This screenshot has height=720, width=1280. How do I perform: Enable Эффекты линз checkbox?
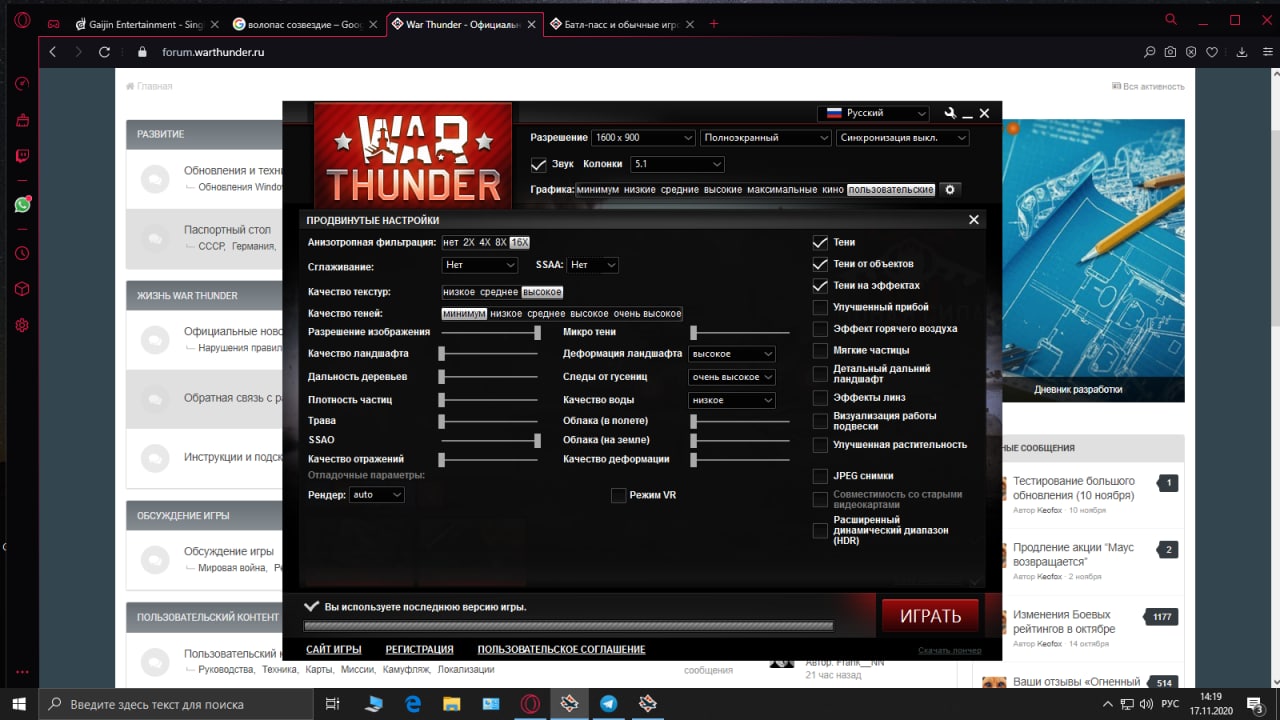tap(820, 398)
